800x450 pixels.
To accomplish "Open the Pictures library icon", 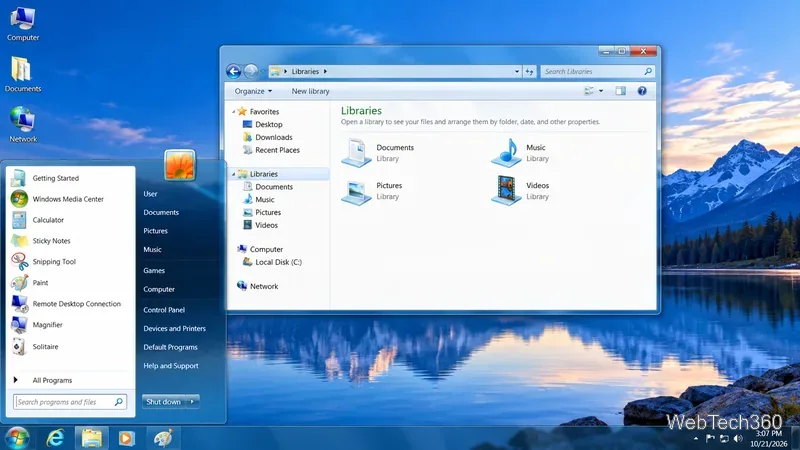I will coord(356,191).
